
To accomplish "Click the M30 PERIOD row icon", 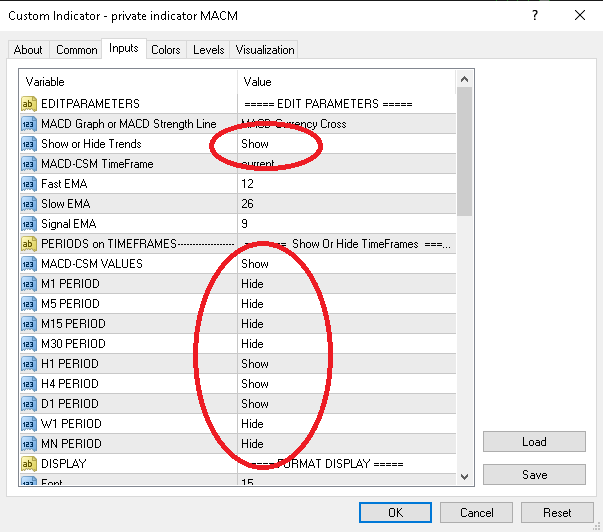I will tap(29, 344).
